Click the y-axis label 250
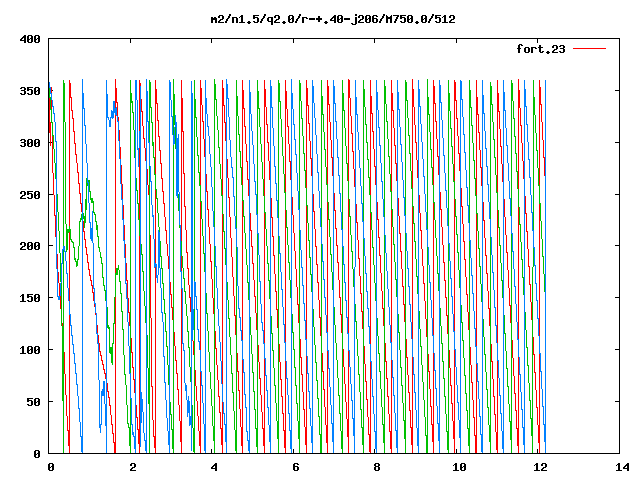 (x=30, y=195)
